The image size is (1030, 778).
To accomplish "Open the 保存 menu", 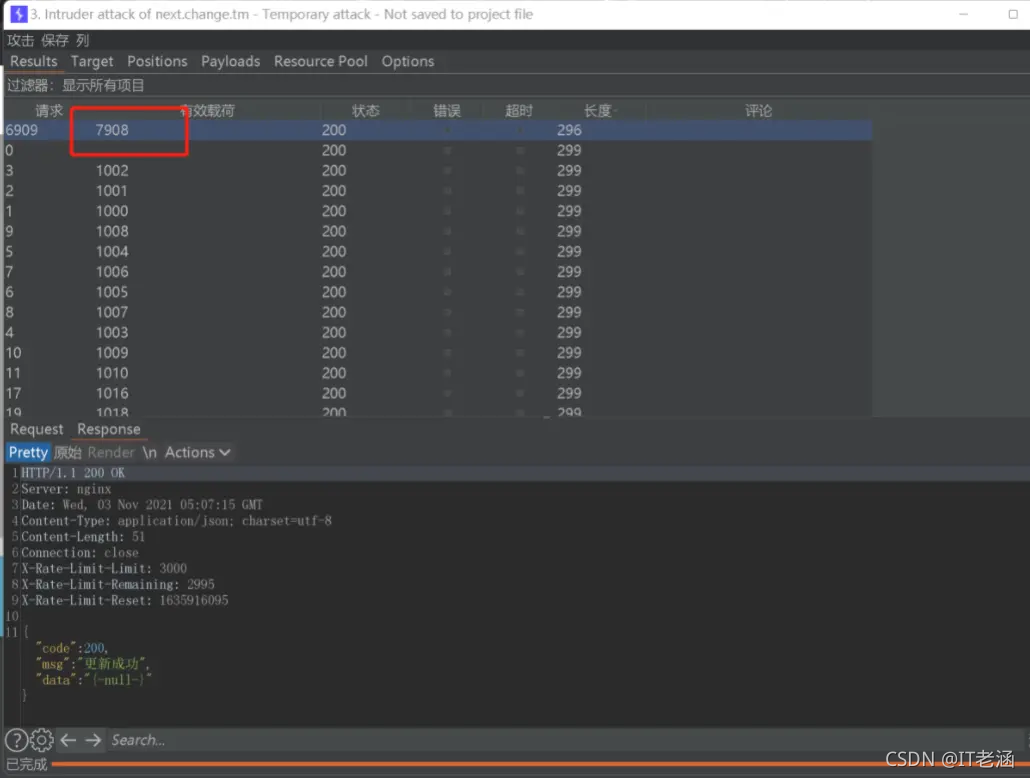I will coord(55,40).
